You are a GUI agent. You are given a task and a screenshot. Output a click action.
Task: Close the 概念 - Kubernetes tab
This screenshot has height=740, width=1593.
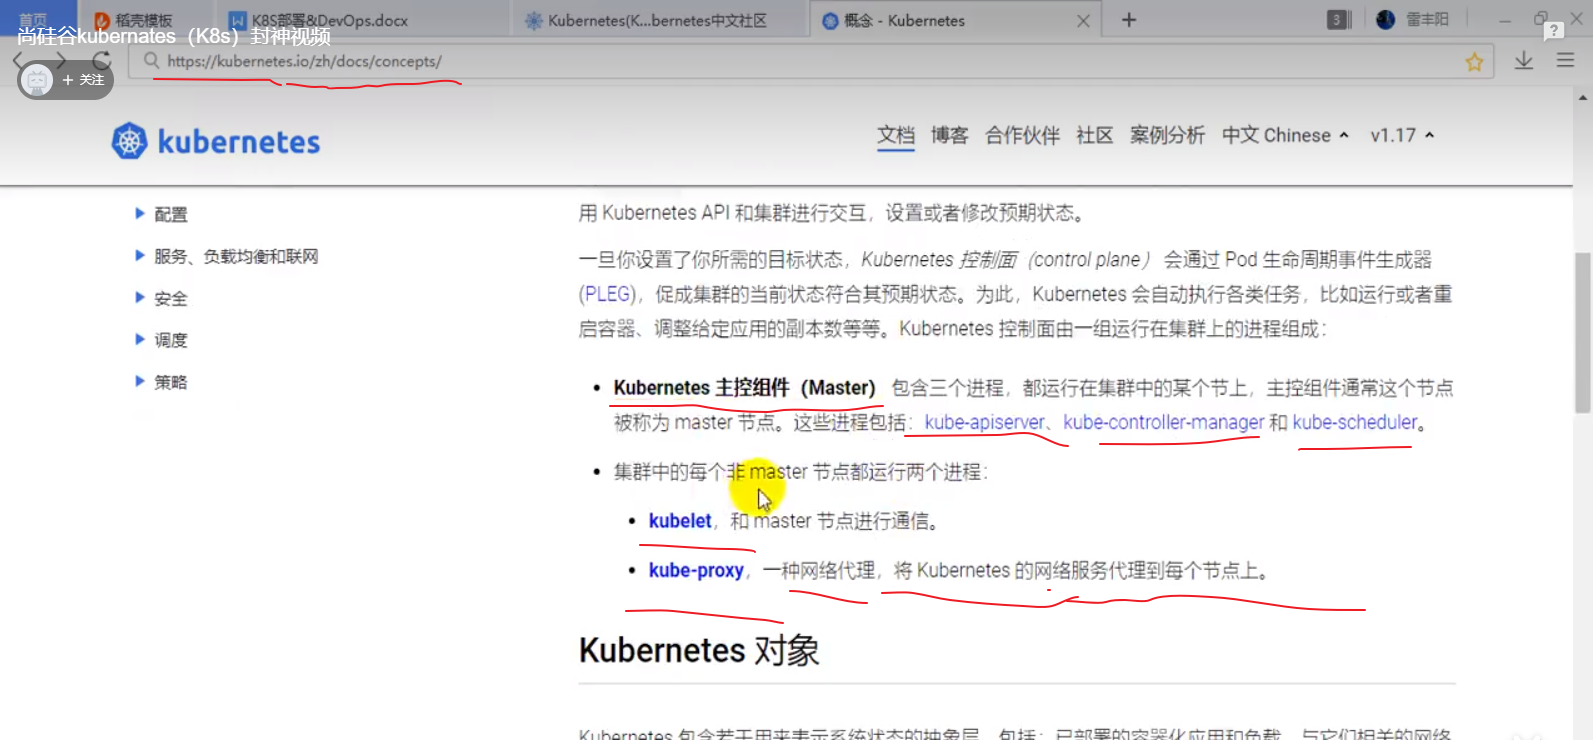coord(1083,20)
